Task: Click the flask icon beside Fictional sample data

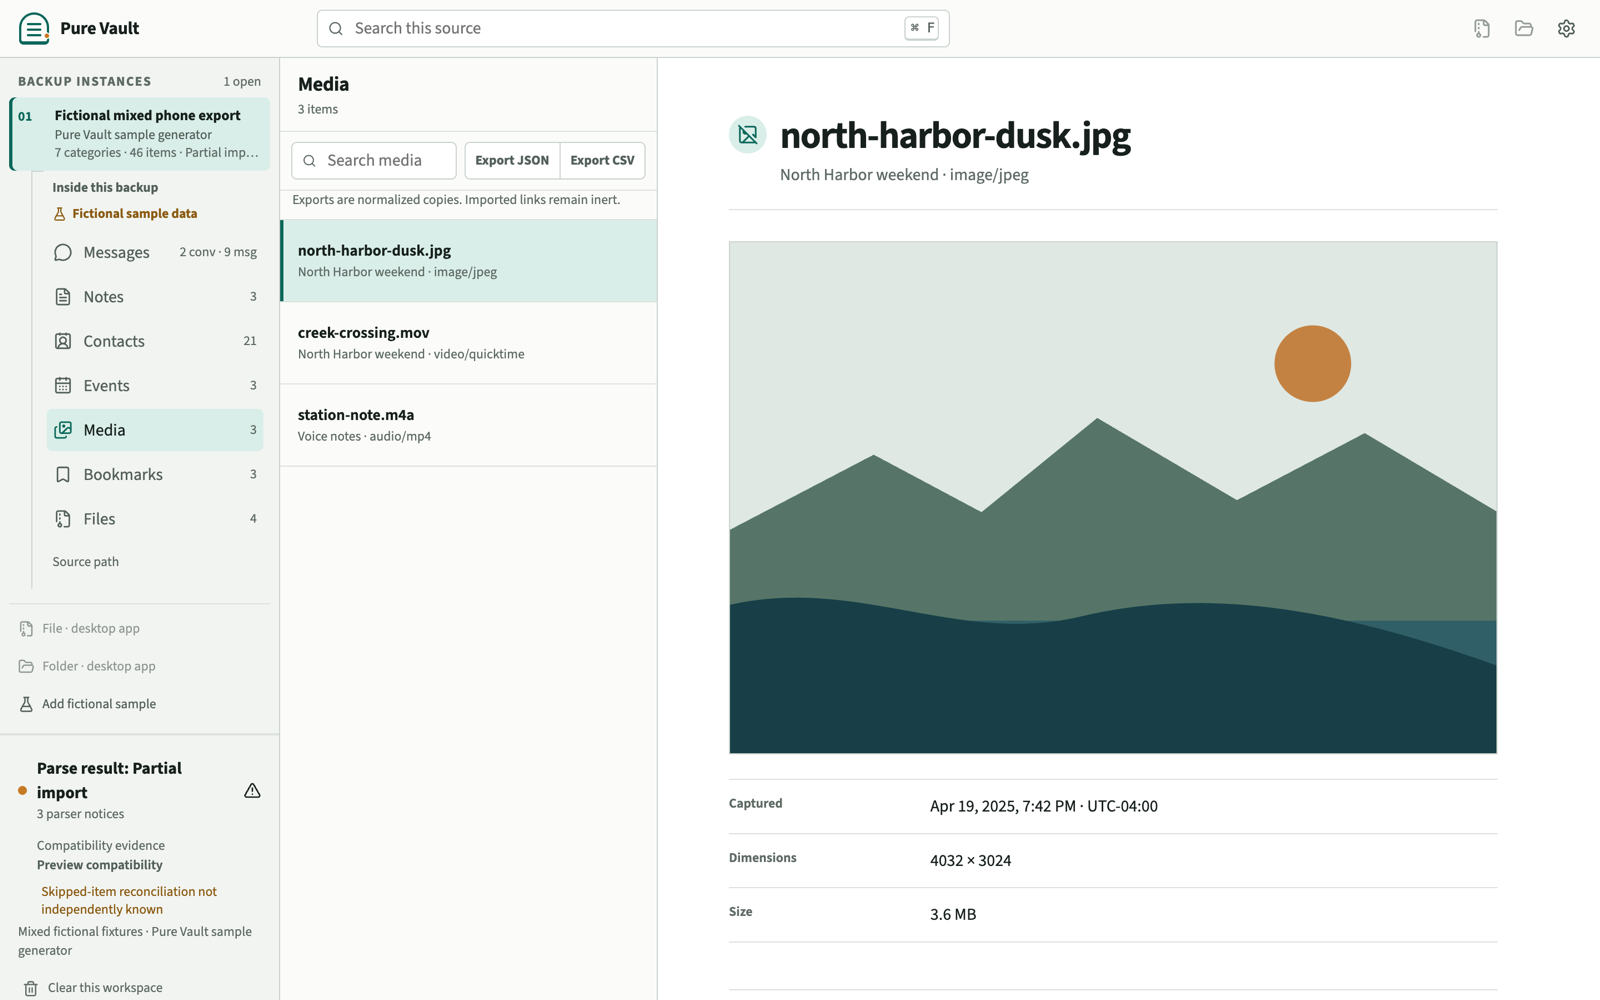Action: click(x=59, y=214)
